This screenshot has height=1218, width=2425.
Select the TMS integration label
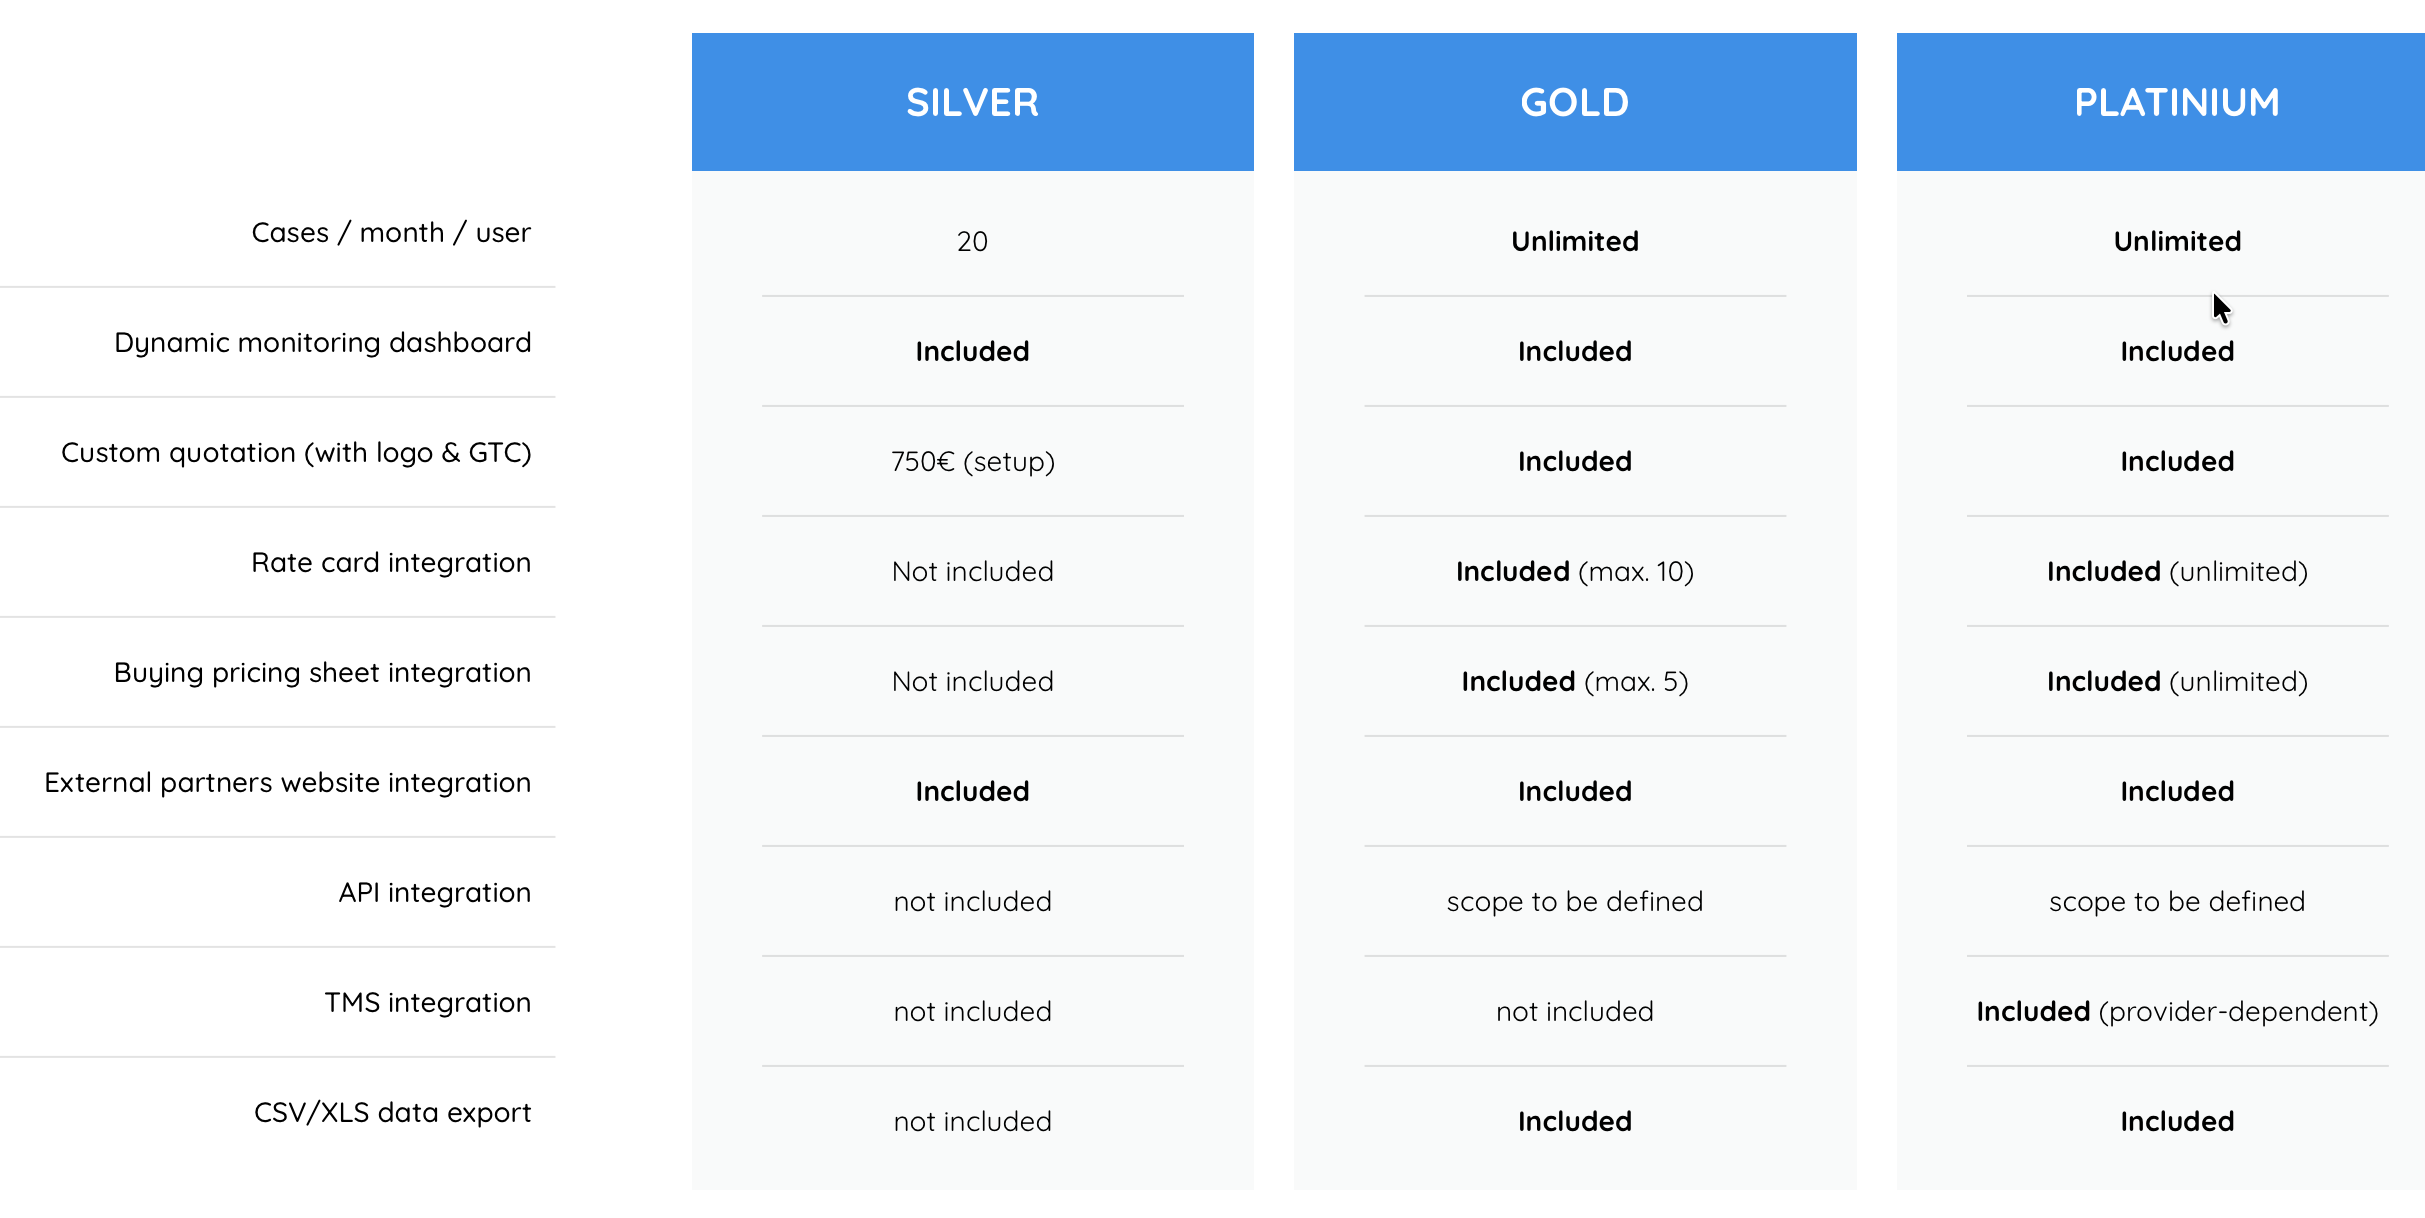427,1003
